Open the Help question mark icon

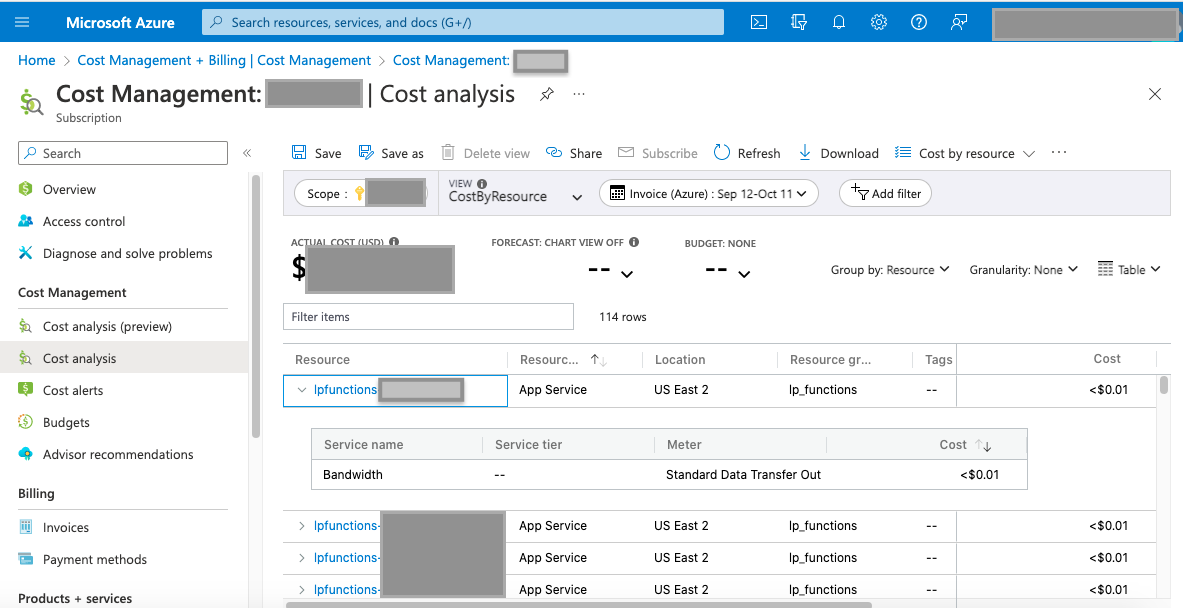coord(919,22)
